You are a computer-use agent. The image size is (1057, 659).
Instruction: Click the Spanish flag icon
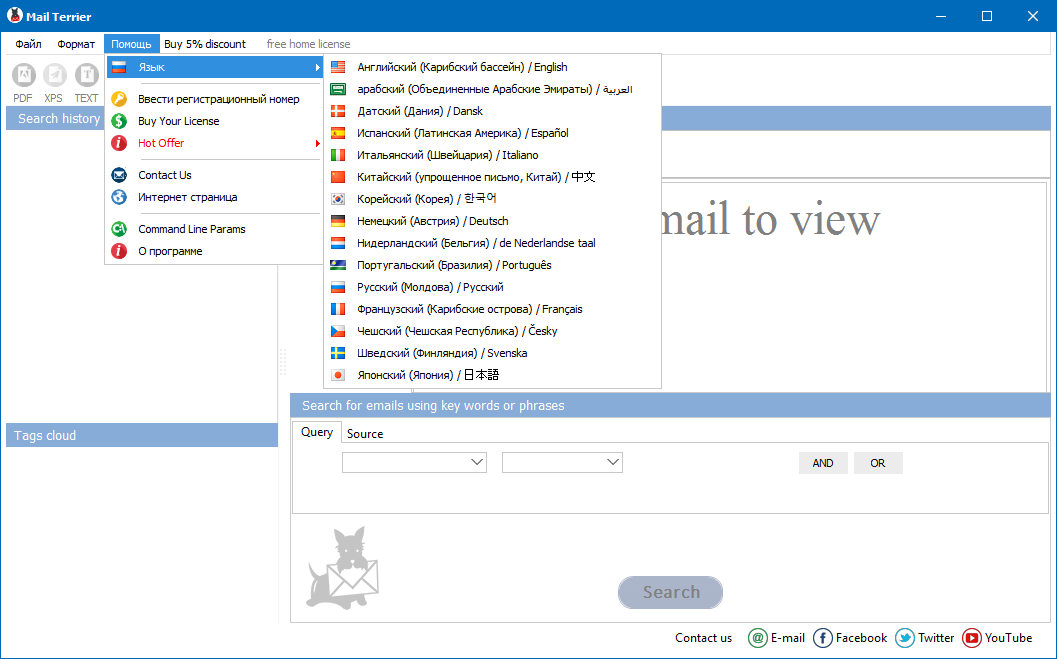[x=338, y=133]
